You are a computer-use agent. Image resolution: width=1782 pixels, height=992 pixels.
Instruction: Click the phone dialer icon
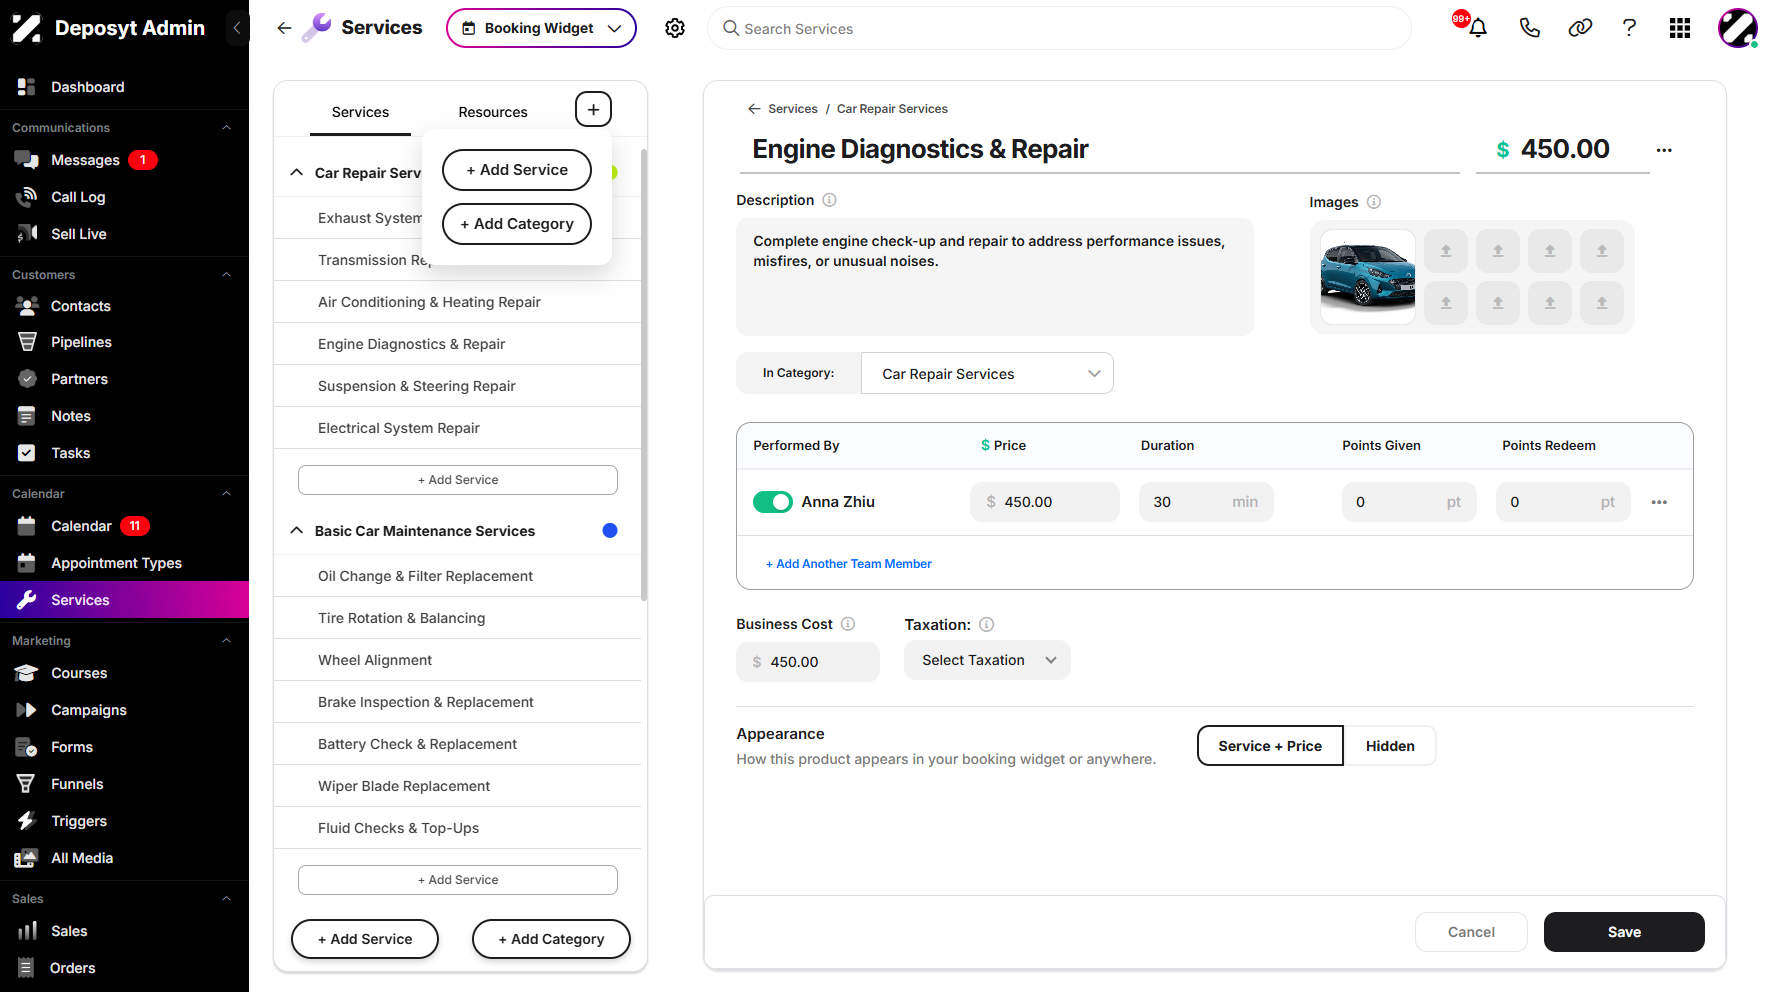1529,28
